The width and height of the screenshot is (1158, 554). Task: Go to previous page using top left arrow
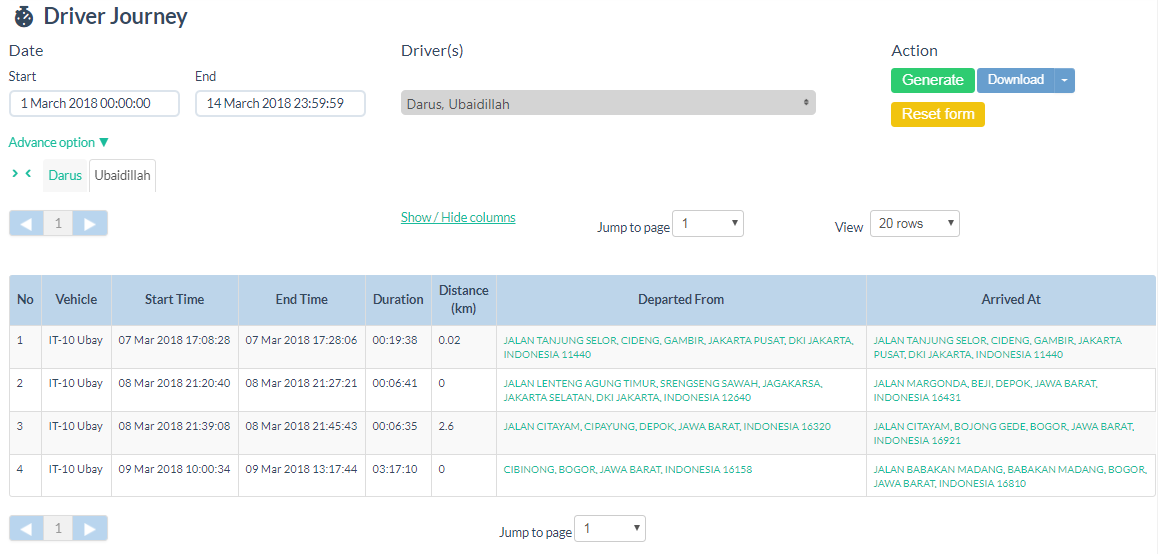pos(26,223)
